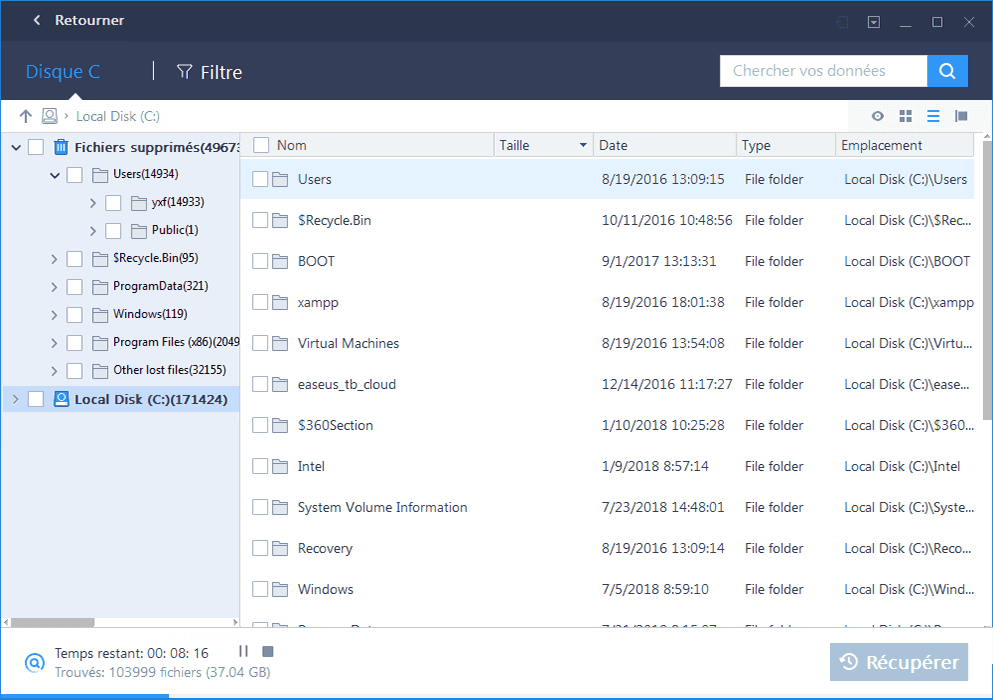This screenshot has width=993, height=700.
Task: Click the Users folder icon in file list
Action: (280, 179)
